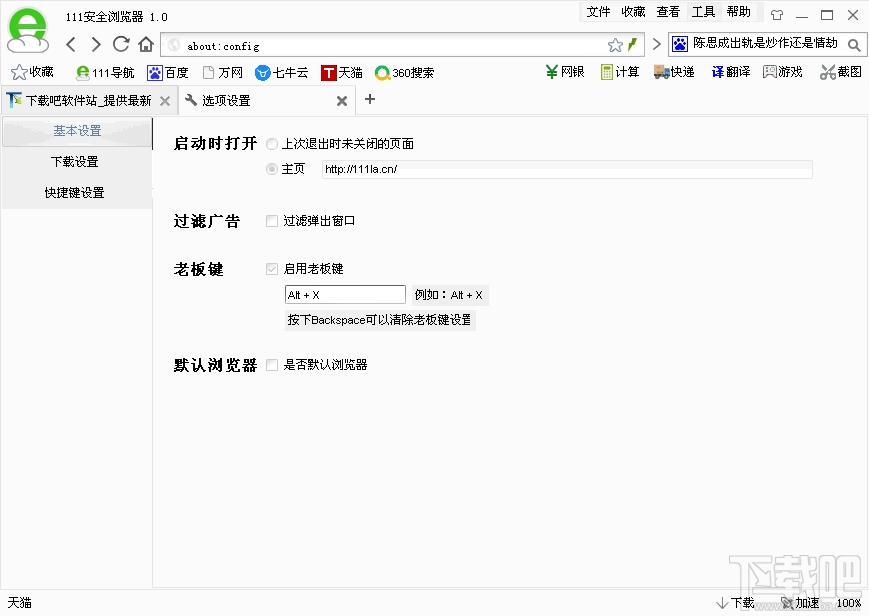Go to 下载设置 in the settings sidebar

74,161
